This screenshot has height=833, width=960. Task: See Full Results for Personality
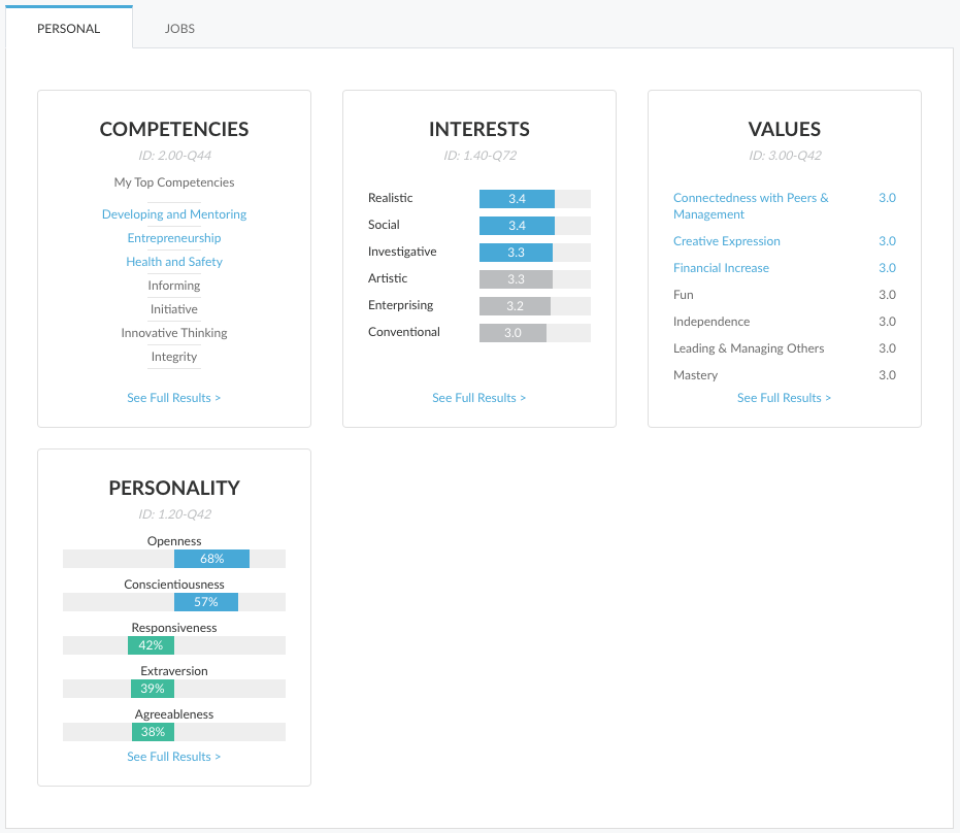[174, 756]
